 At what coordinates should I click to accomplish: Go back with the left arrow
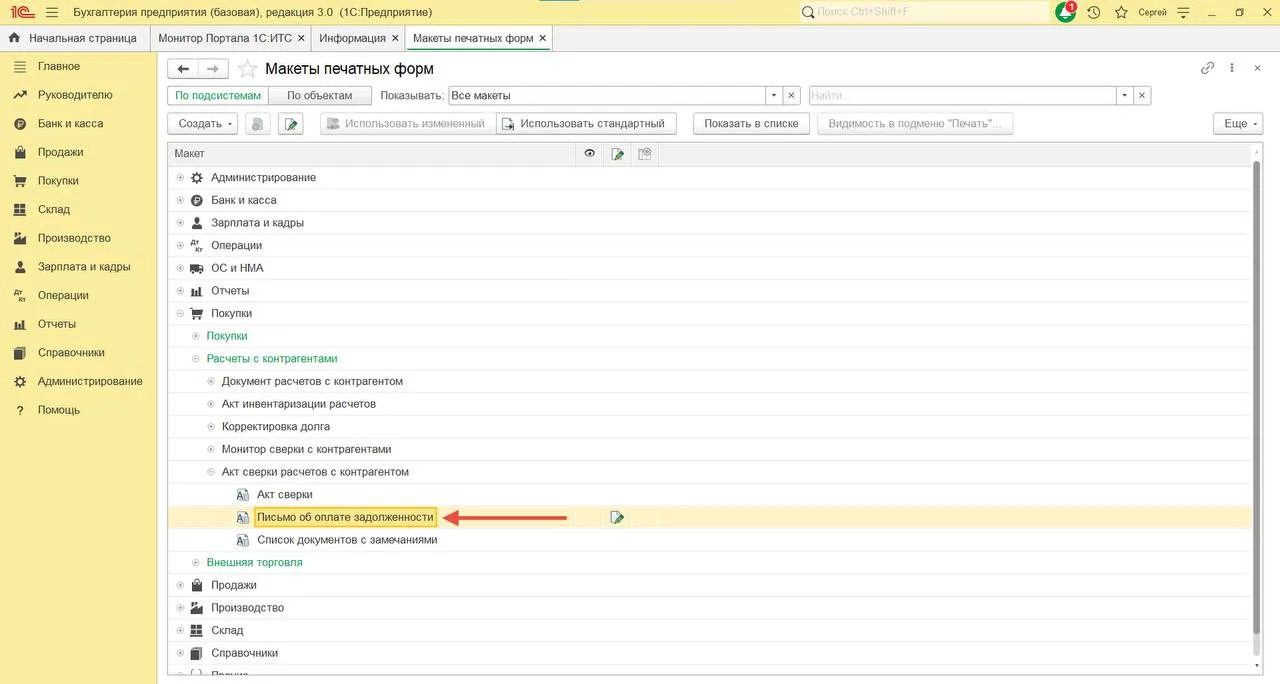click(x=183, y=69)
